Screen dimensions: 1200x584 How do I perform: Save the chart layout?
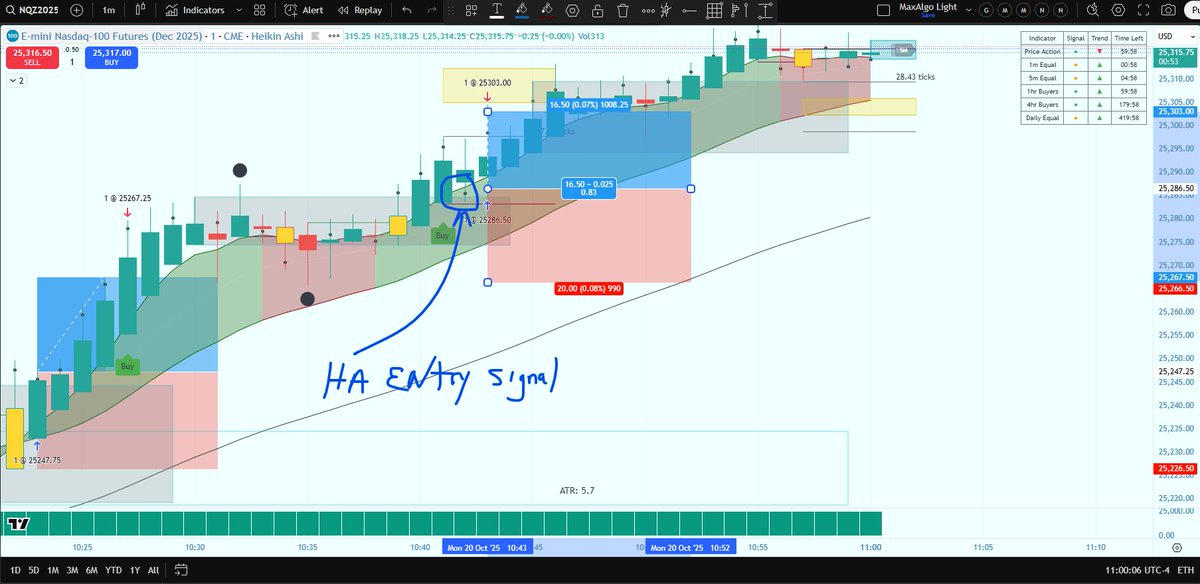(929, 15)
